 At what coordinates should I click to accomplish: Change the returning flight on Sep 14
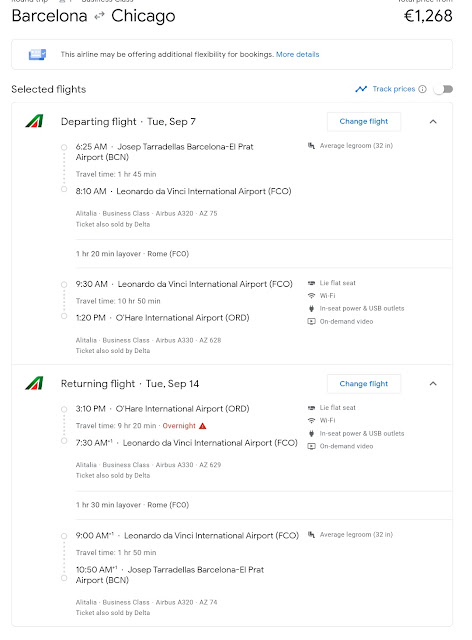[x=364, y=384]
